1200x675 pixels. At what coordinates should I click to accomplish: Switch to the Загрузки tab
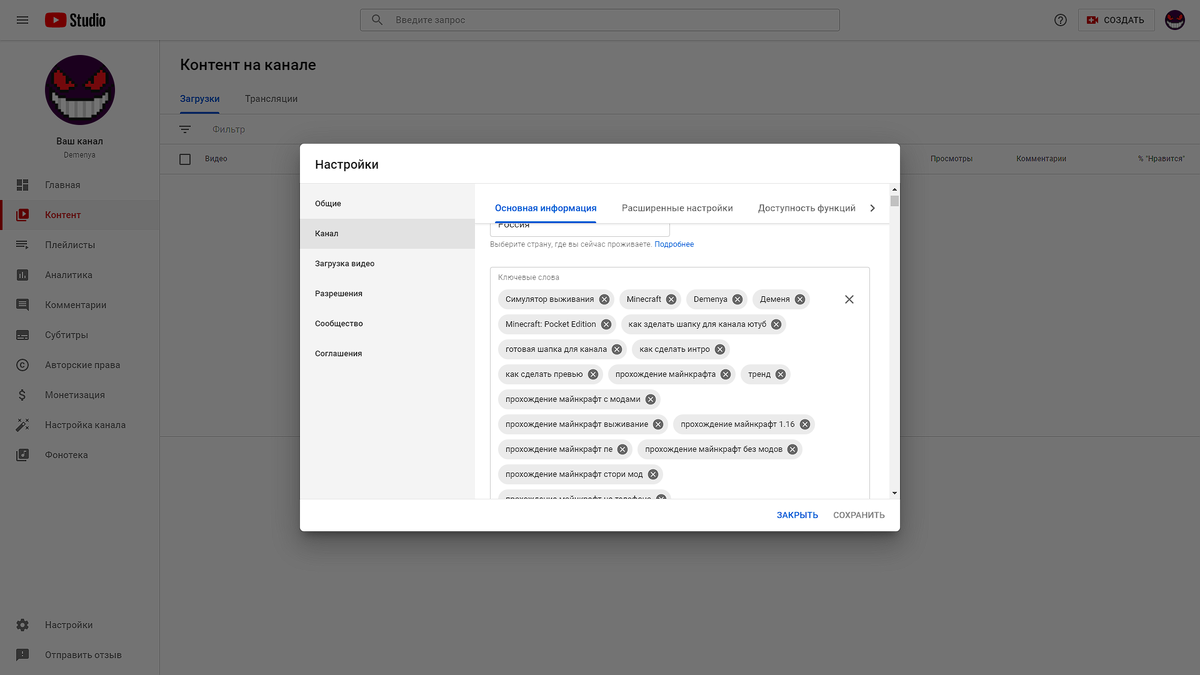tap(200, 99)
